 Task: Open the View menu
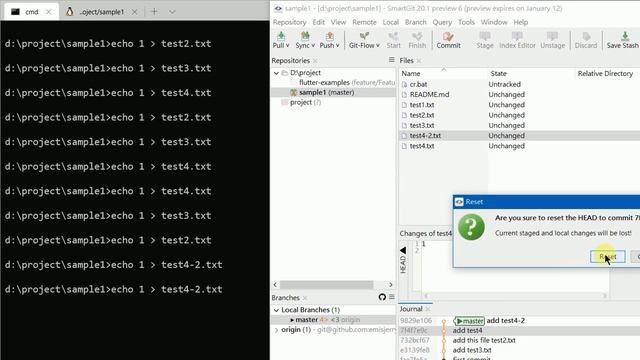(338, 22)
